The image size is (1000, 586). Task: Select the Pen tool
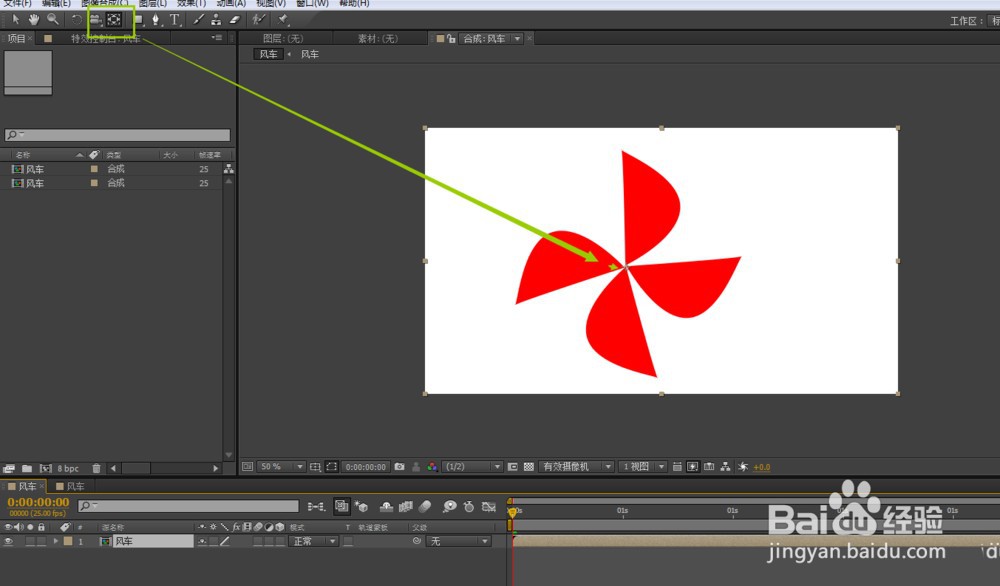[x=156, y=20]
